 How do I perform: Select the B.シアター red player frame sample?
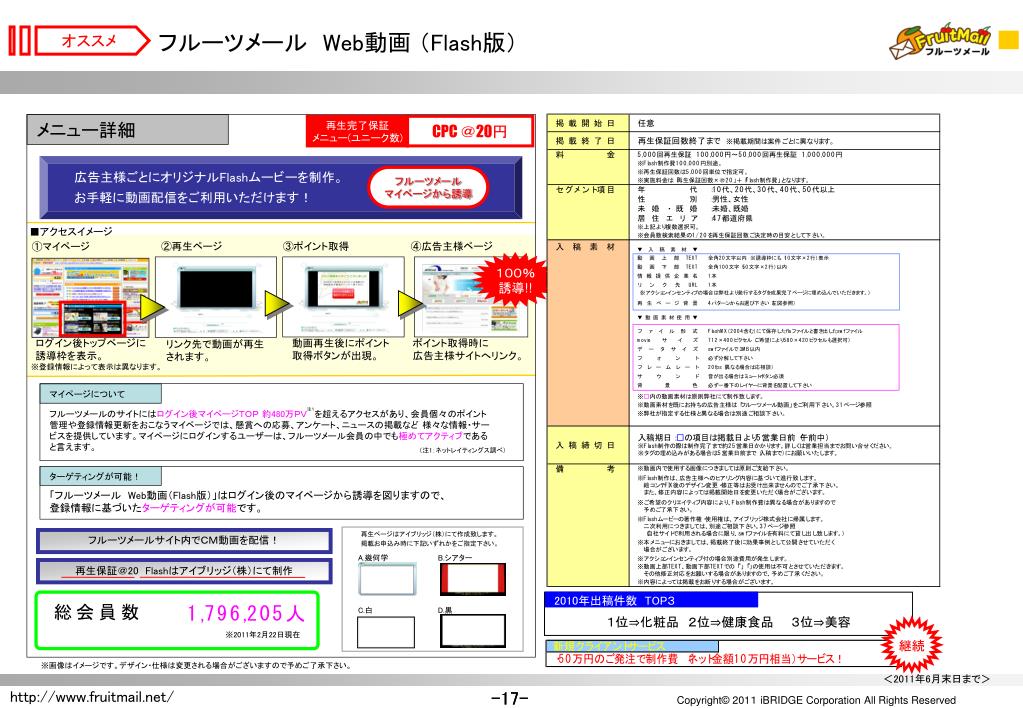coord(472,579)
